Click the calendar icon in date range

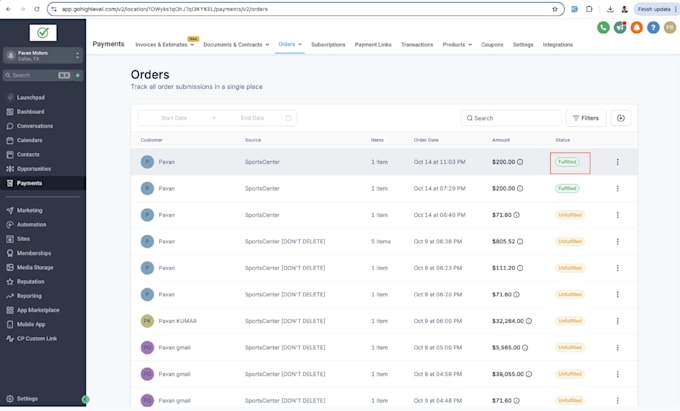point(288,118)
